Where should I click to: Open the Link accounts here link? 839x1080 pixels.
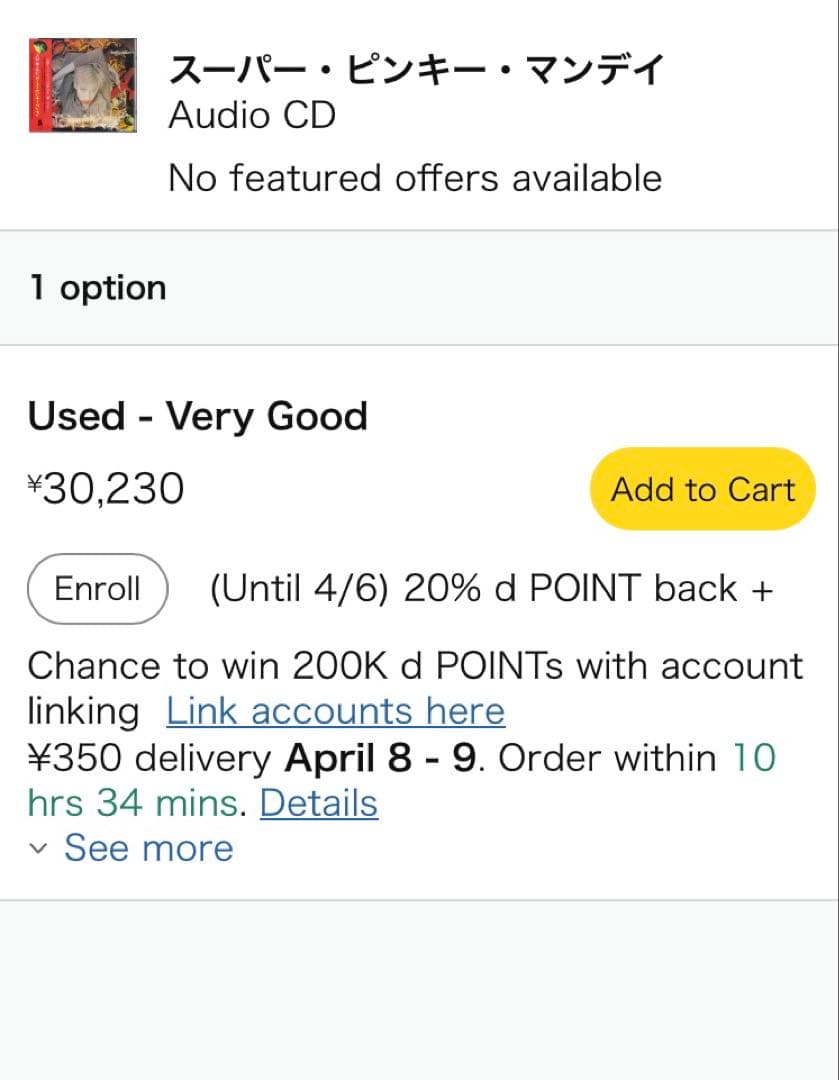point(335,712)
